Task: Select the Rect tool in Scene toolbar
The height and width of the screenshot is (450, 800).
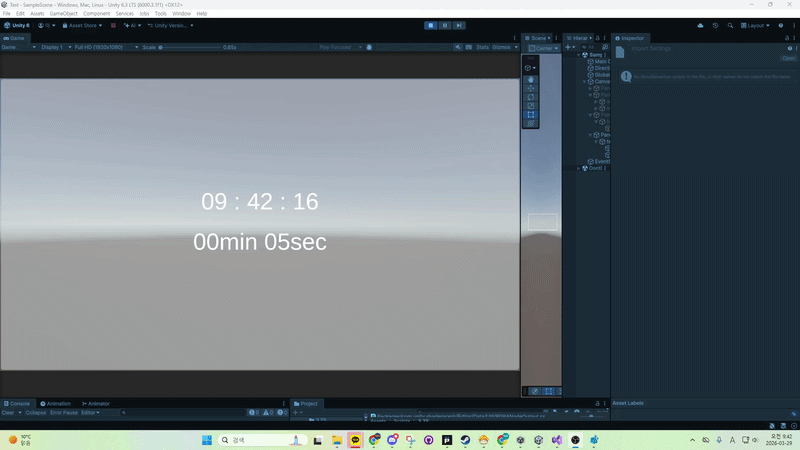Action: pos(531,115)
